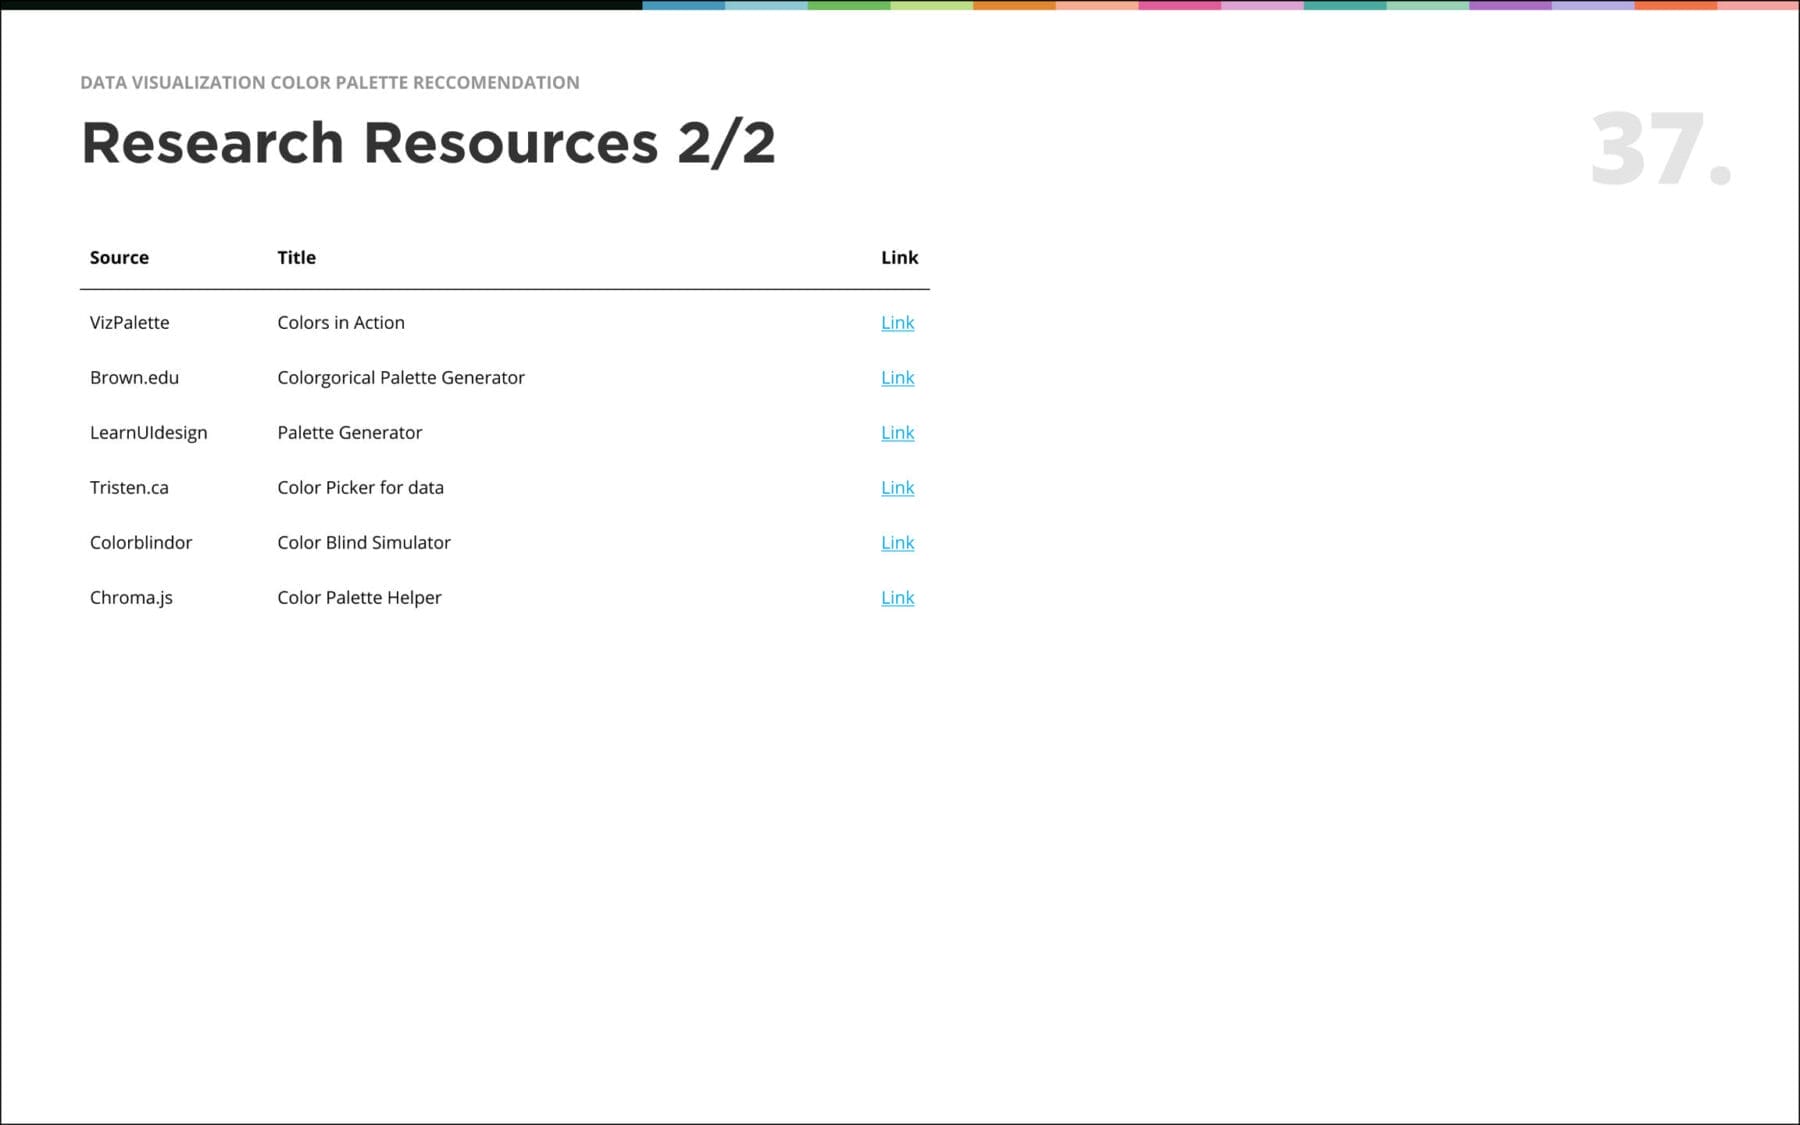Click the Link beside Palette Generator
The height and width of the screenshot is (1125, 1800).
897,432
